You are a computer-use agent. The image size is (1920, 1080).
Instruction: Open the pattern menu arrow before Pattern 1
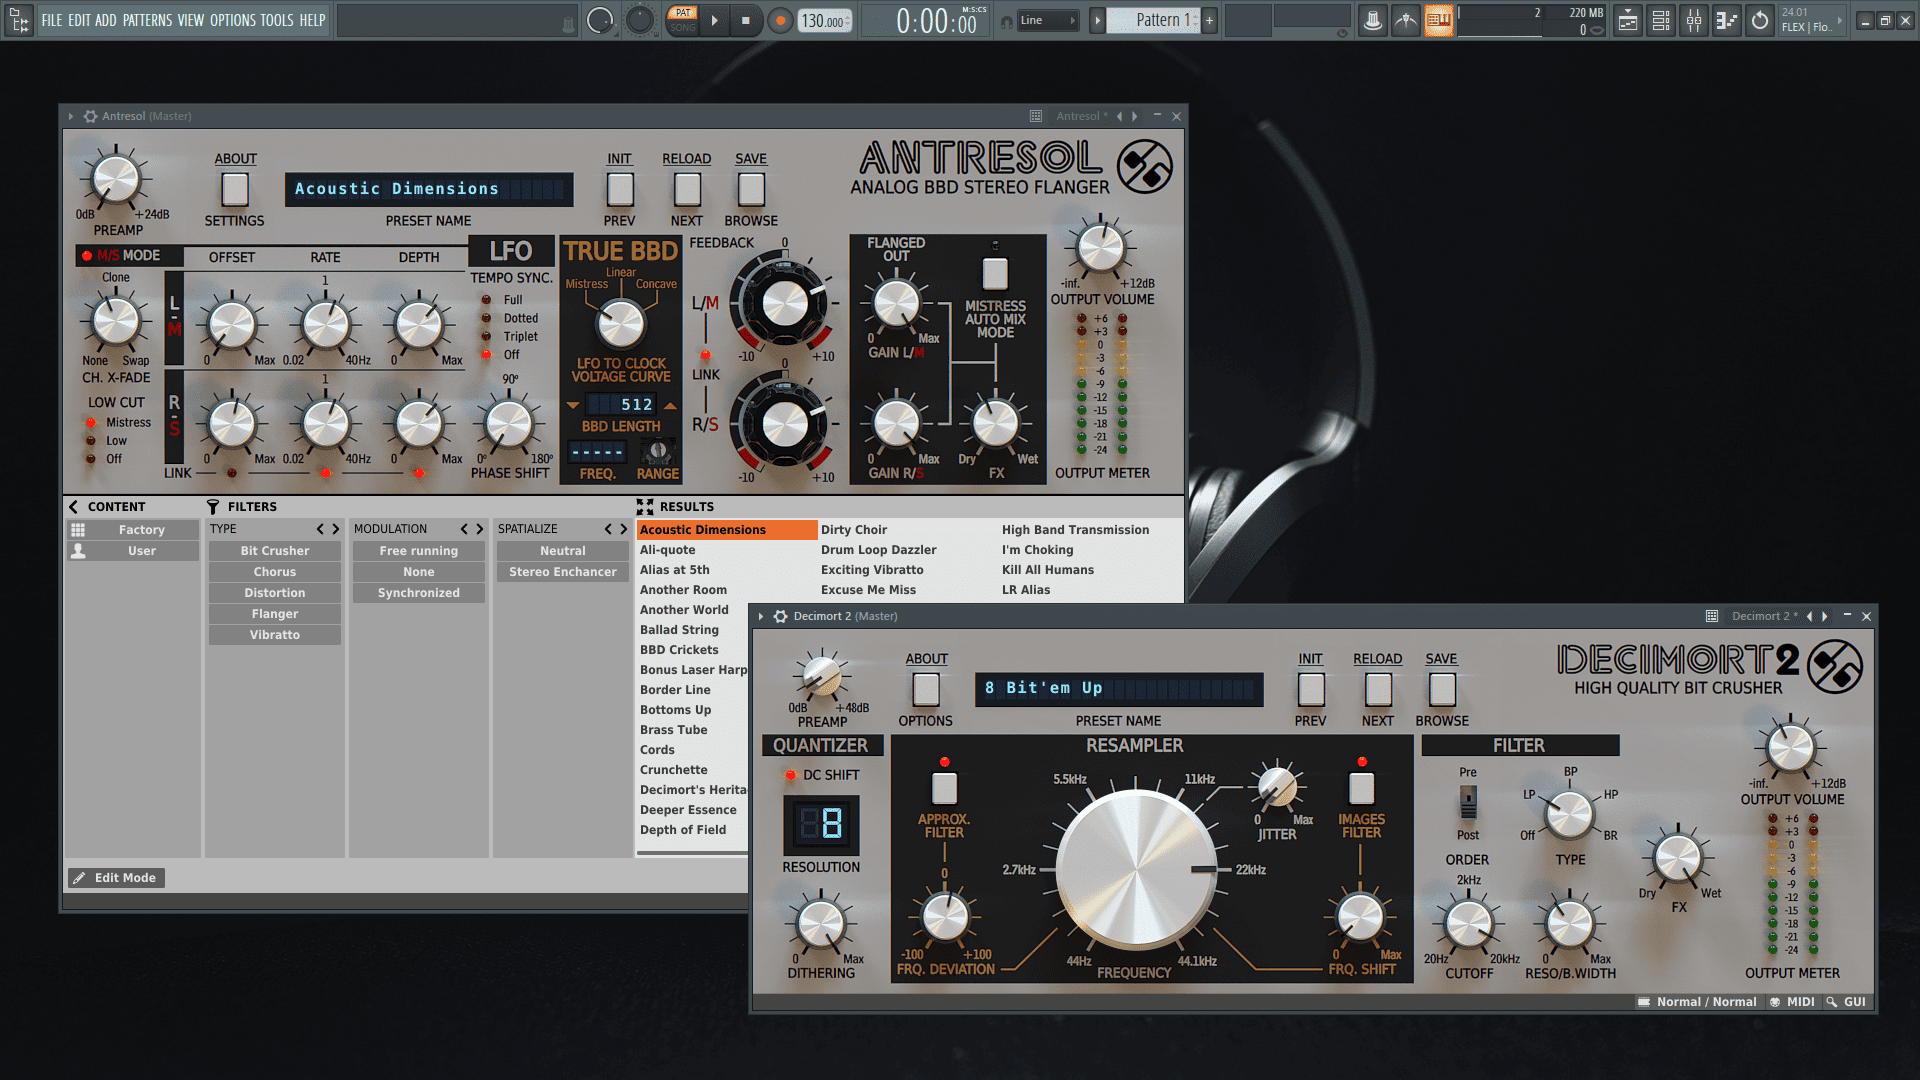1097,20
